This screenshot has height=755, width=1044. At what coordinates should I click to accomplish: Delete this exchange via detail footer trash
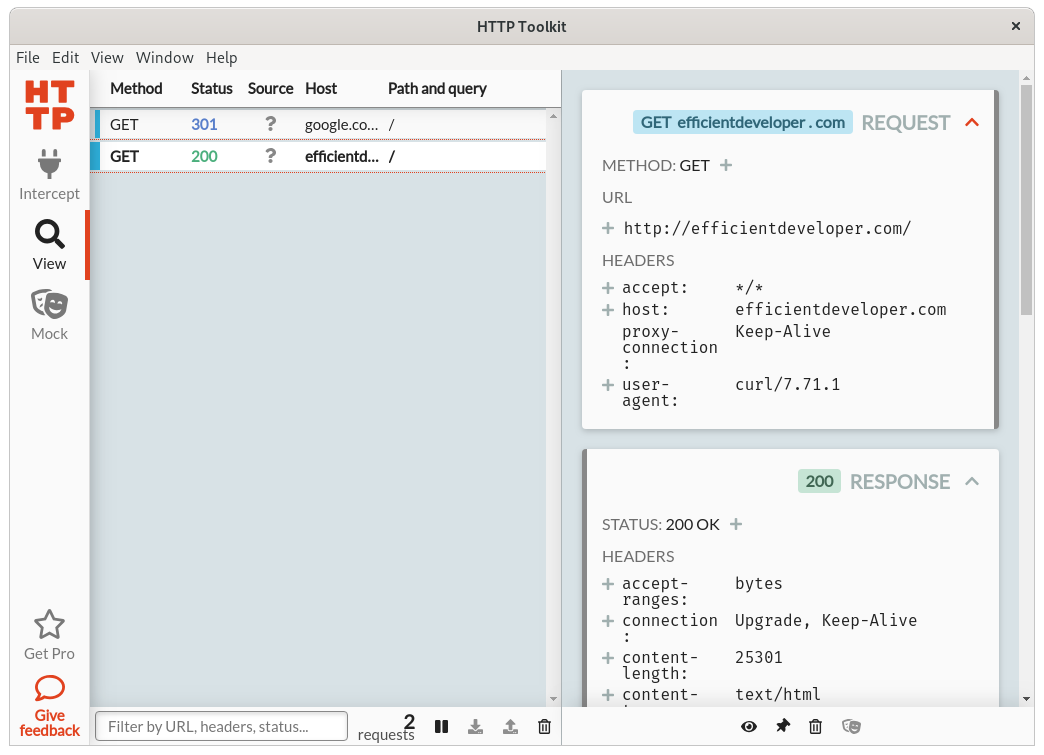coord(816,726)
